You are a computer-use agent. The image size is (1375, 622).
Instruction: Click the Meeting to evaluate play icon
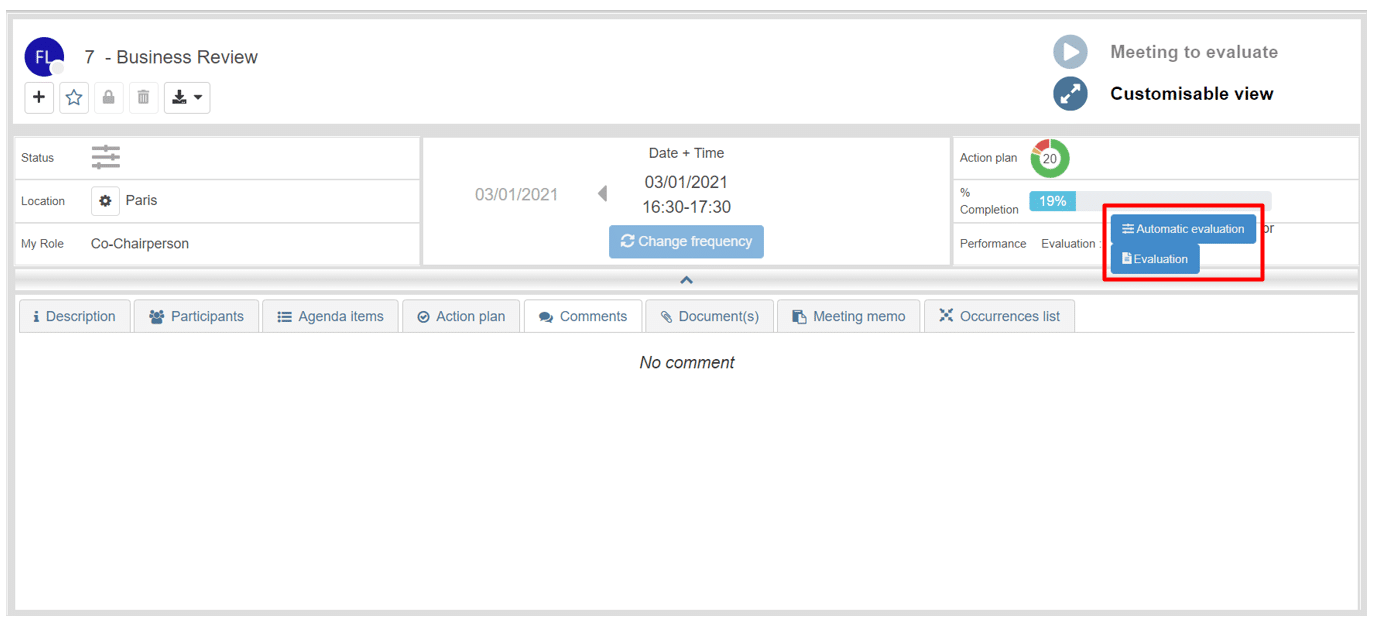[x=1070, y=52]
